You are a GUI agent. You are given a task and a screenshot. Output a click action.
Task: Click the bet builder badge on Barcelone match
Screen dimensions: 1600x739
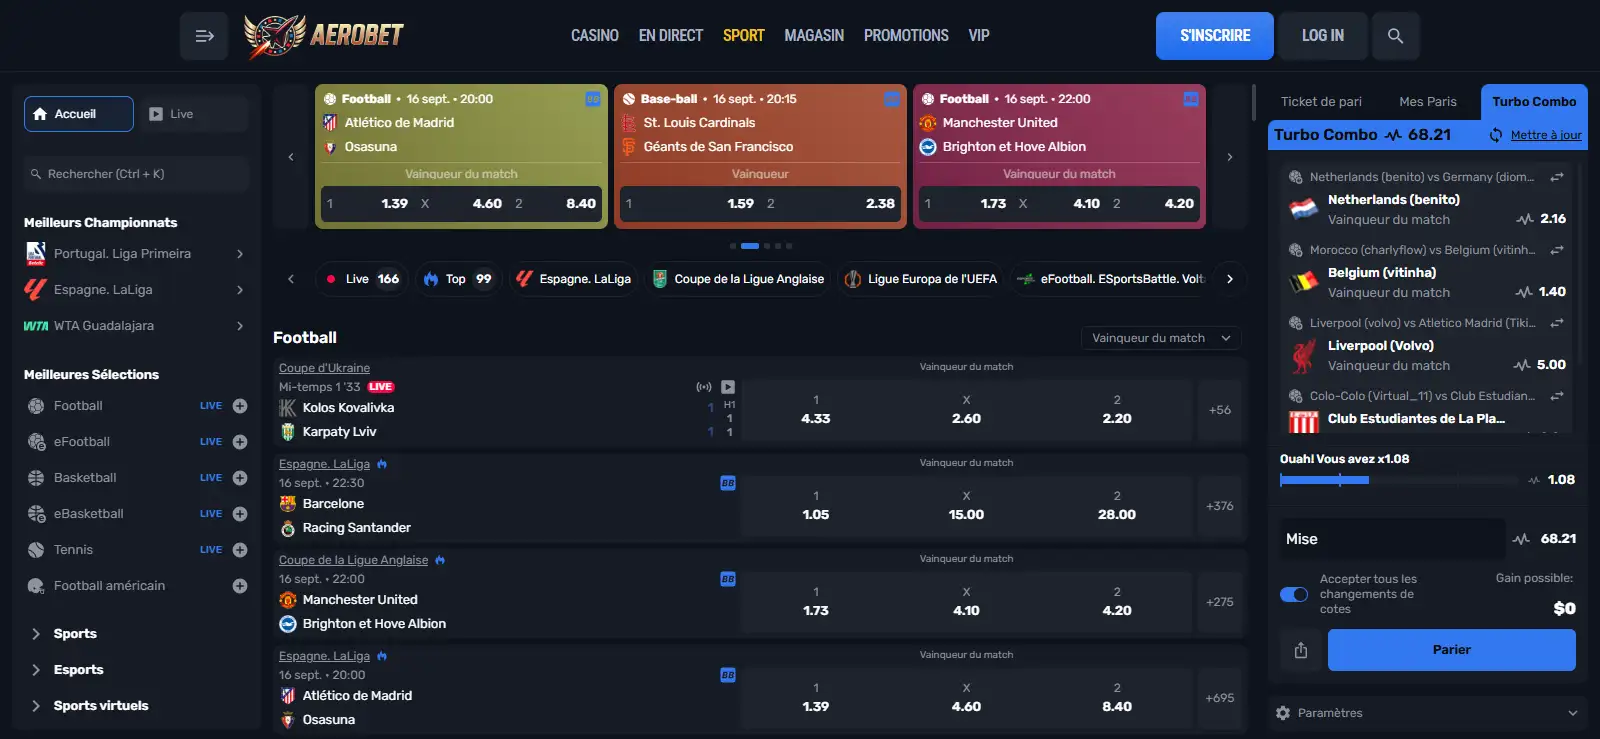pyautogui.click(x=728, y=483)
